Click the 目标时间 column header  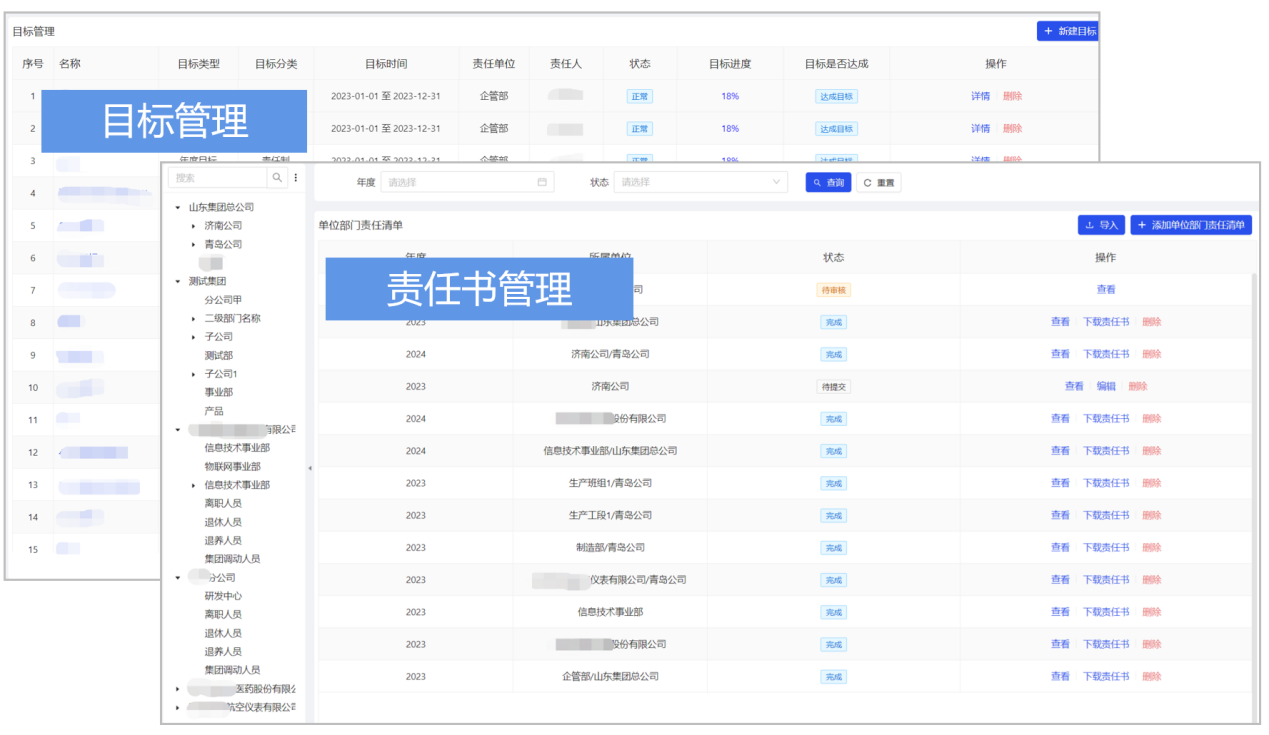[x=386, y=64]
